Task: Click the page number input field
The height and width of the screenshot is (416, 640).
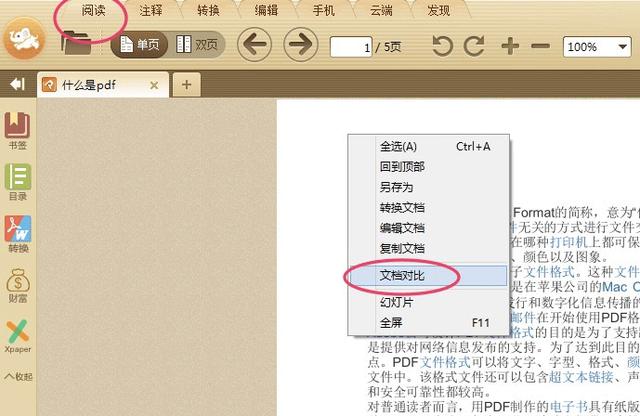Action: coord(351,47)
